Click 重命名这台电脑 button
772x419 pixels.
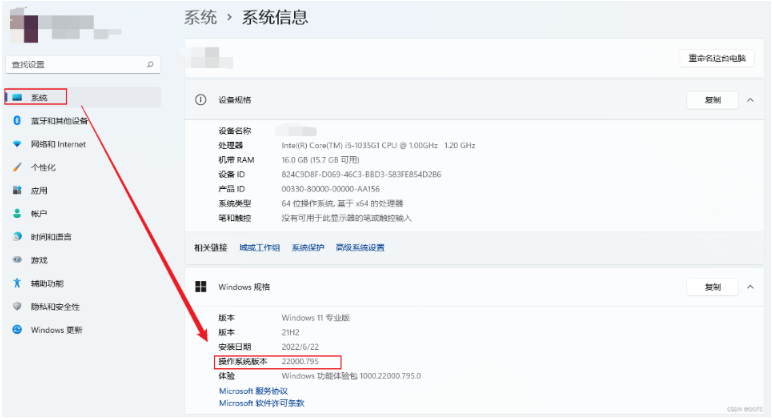click(717, 58)
